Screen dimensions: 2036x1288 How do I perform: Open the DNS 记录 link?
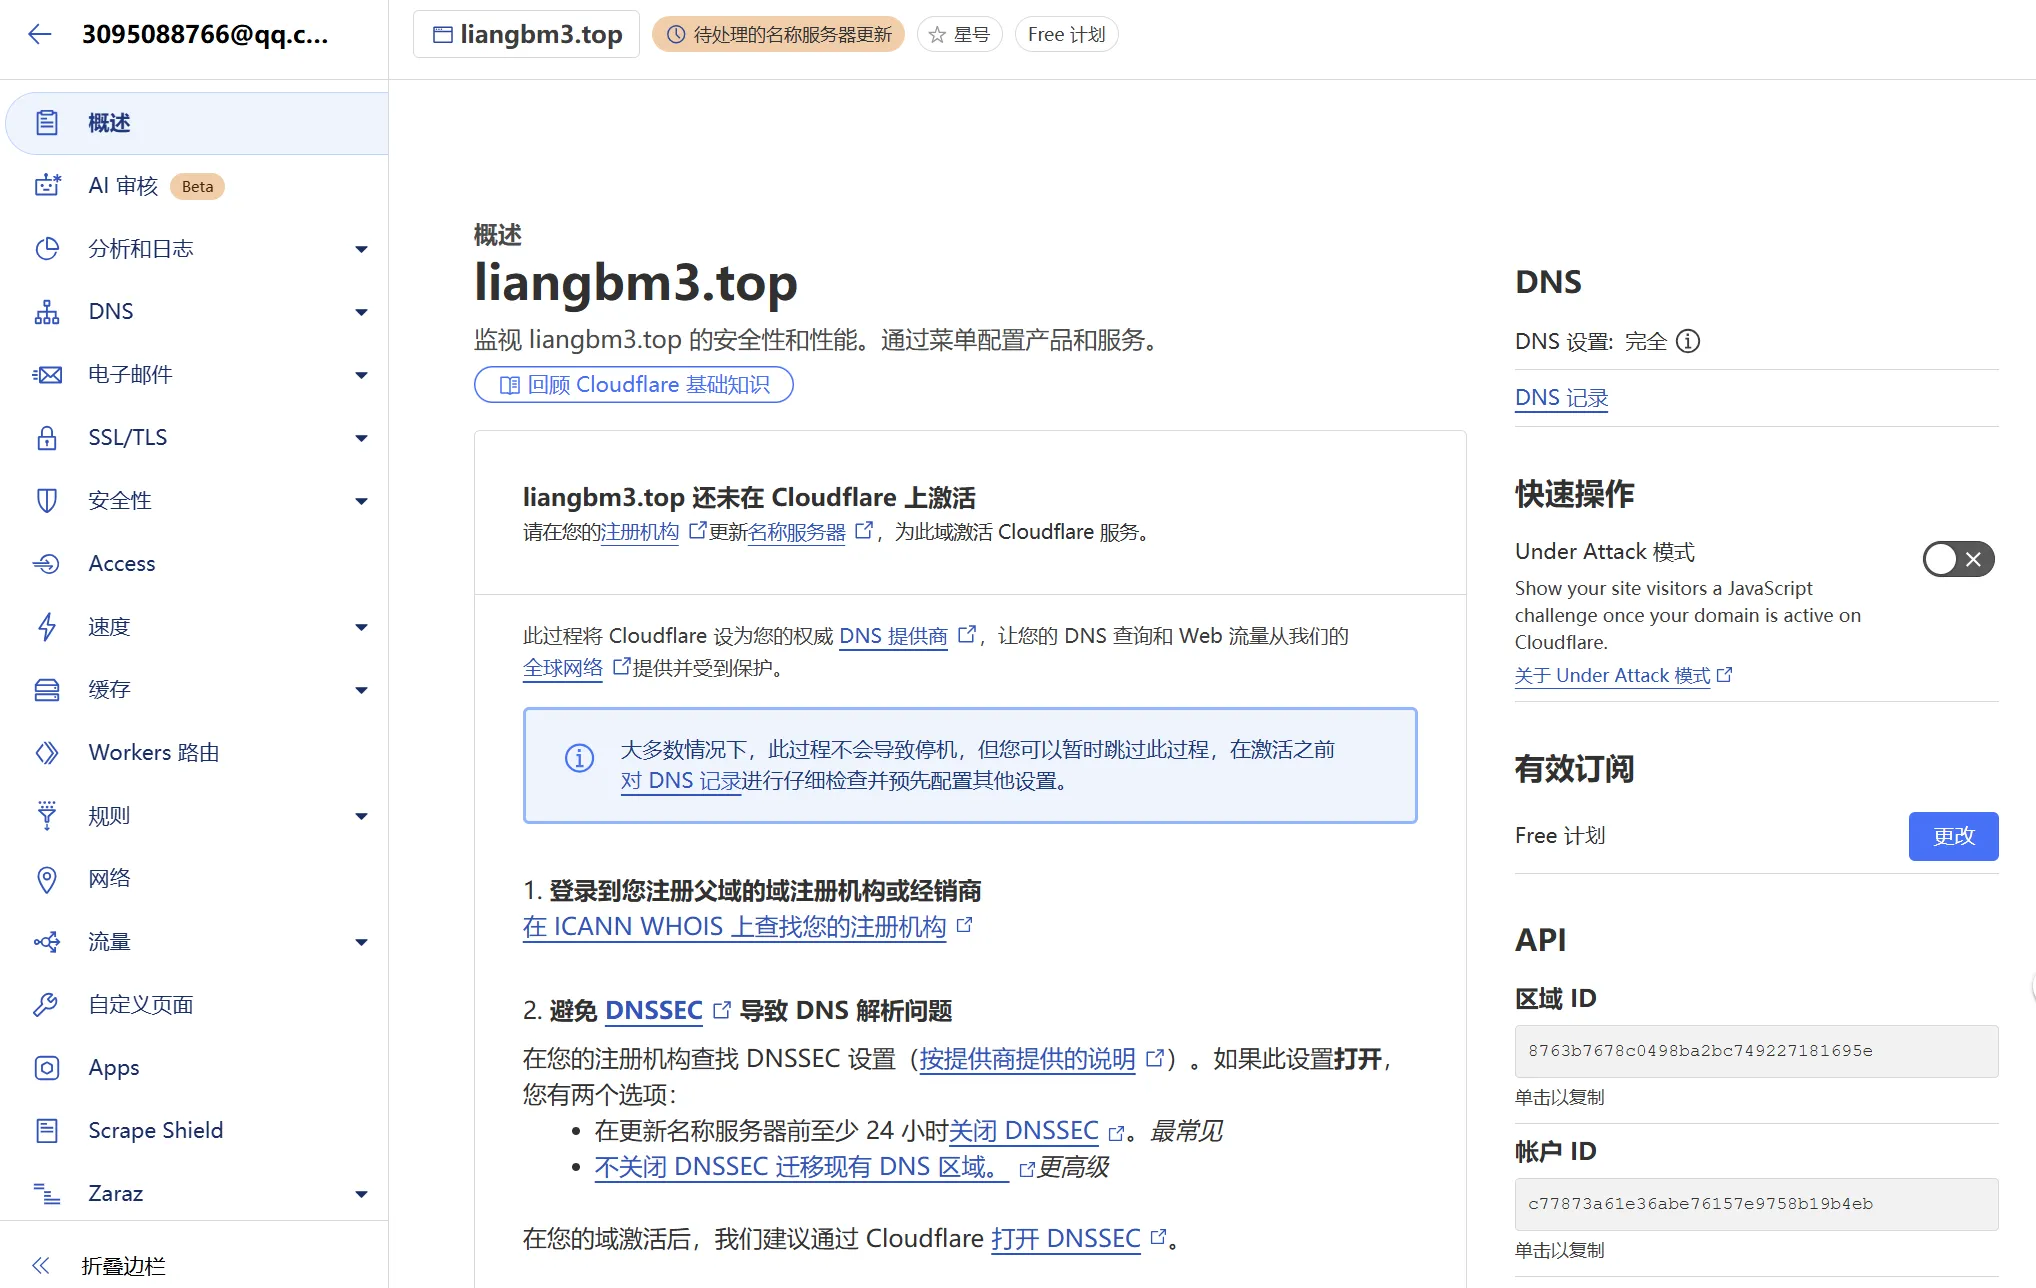pyautogui.click(x=1560, y=398)
